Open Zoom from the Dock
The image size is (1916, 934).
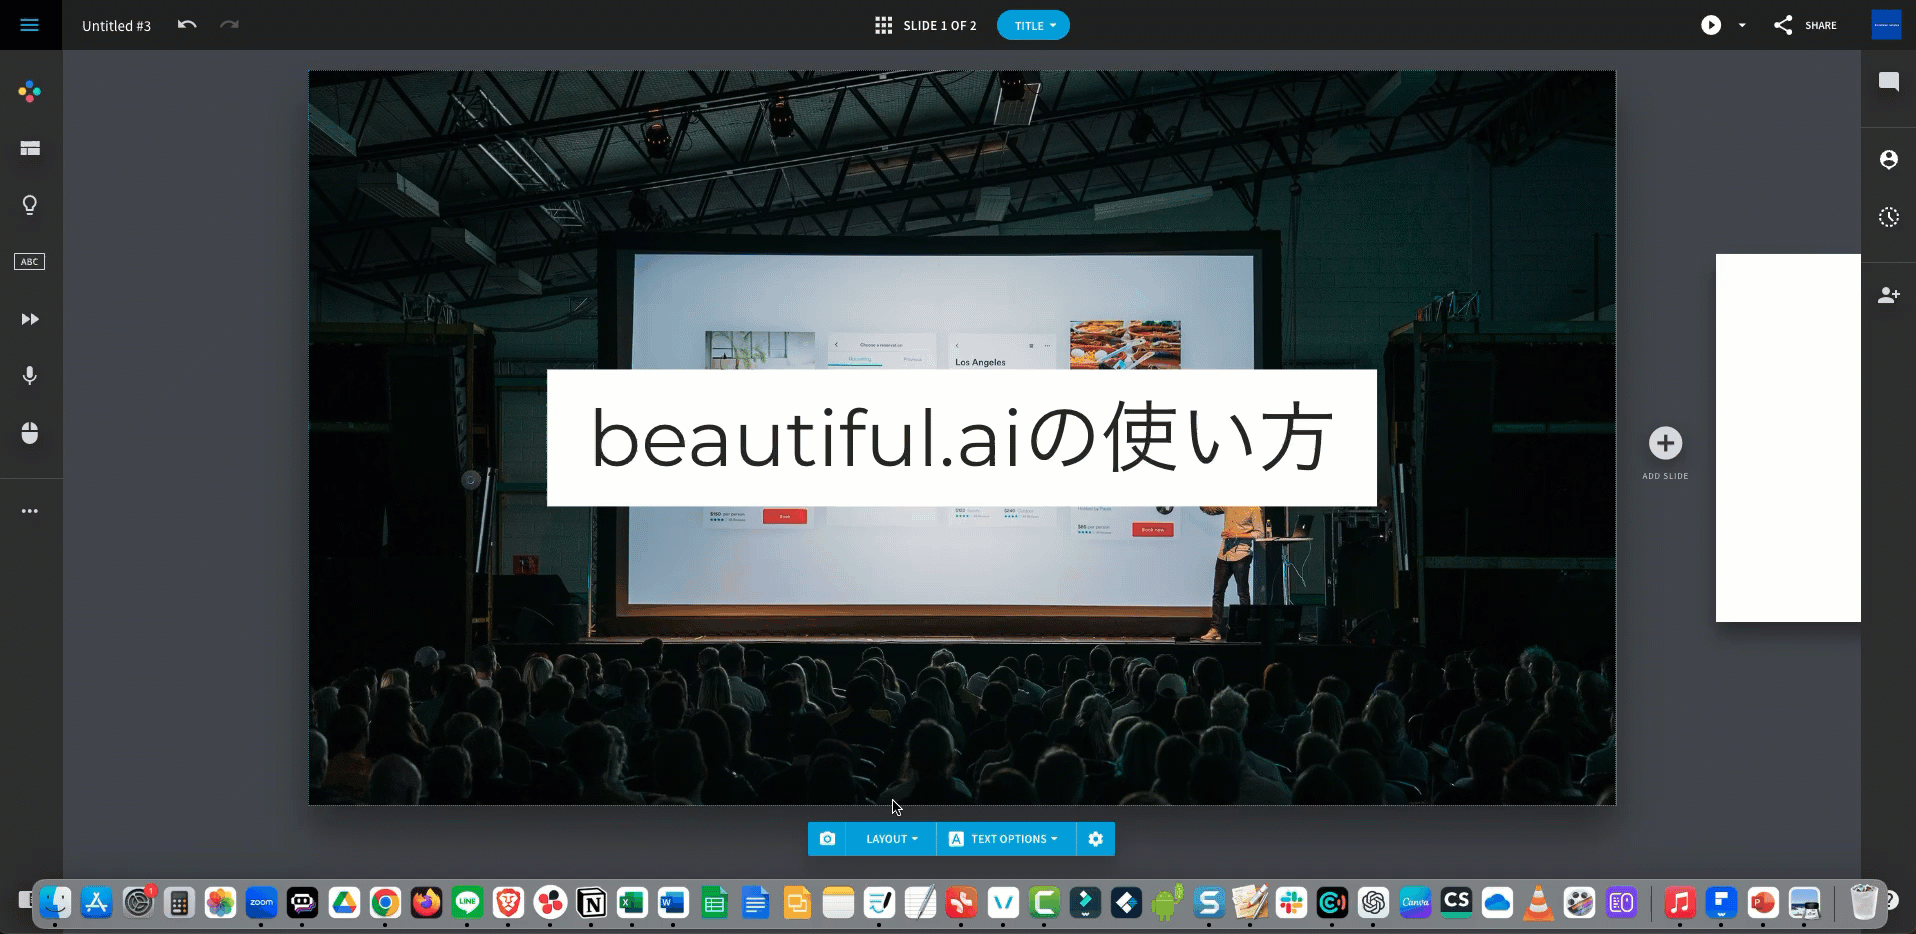pyautogui.click(x=262, y=903)
